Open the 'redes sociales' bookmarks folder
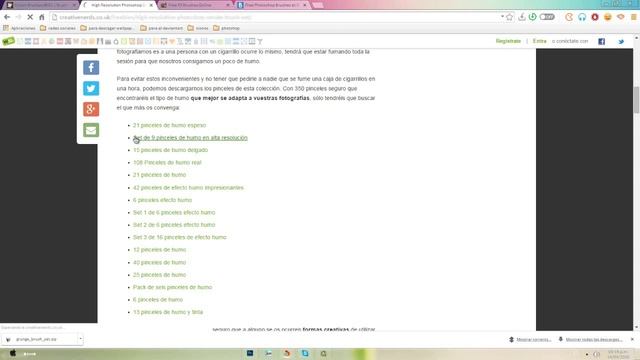Viewport: 640px width, 360px height. [x=58, y=28]
